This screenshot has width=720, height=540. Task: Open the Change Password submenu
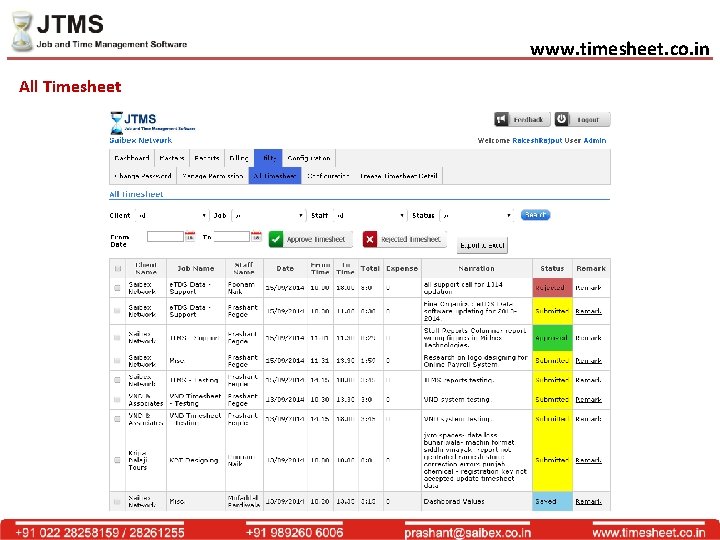[x=143, y=176]
